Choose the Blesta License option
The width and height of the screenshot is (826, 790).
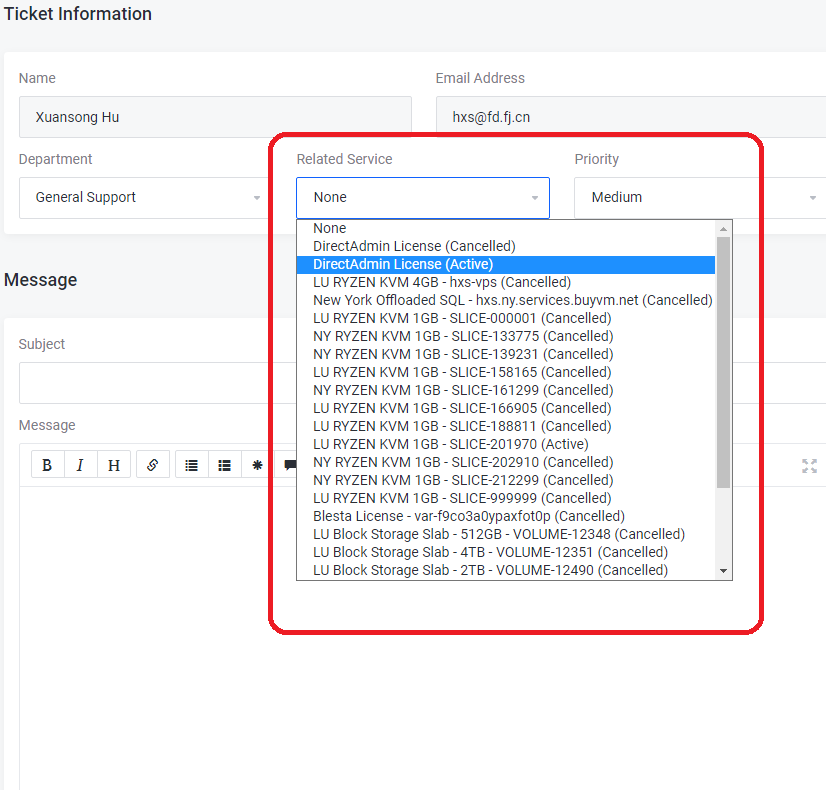[506, 516]
